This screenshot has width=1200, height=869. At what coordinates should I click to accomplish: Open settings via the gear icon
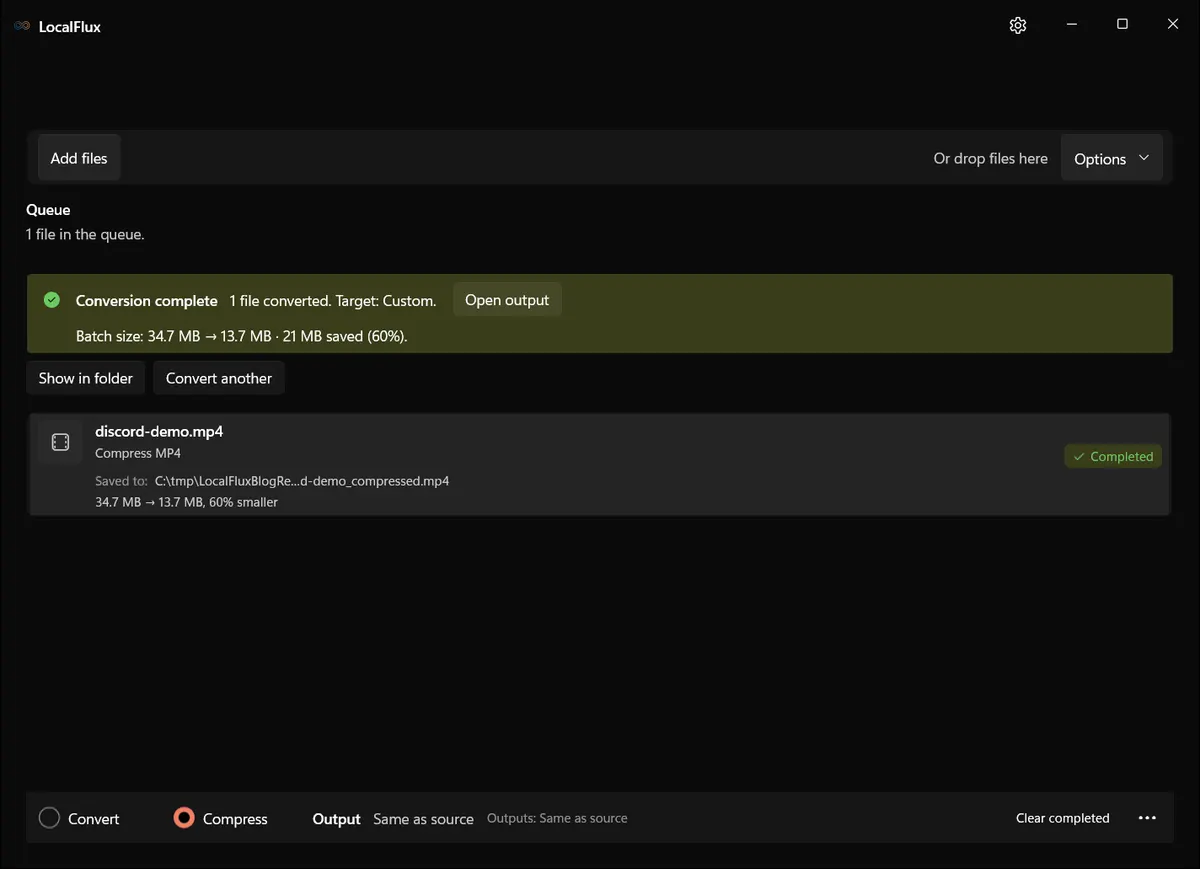(1018, 25)
